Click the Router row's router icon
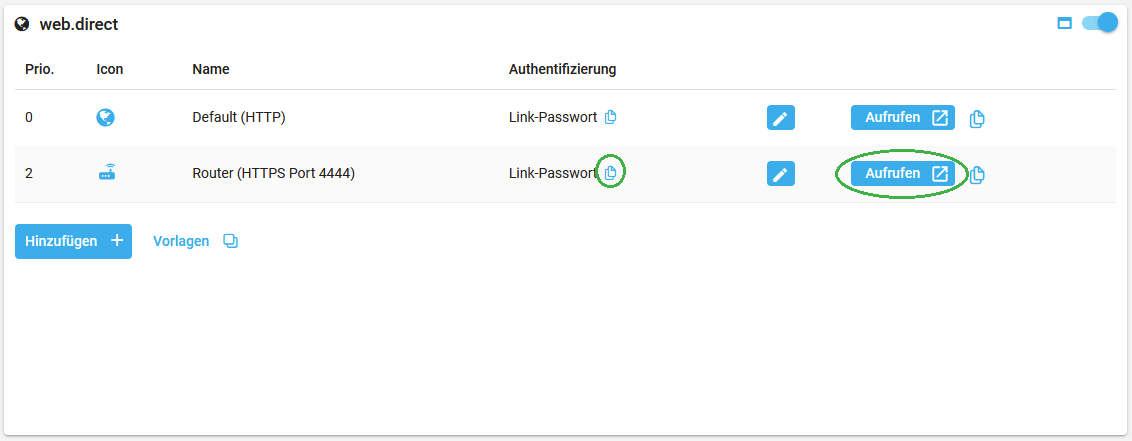The width and height of the screenshot is (1132, 441). (x=108, y=173)
